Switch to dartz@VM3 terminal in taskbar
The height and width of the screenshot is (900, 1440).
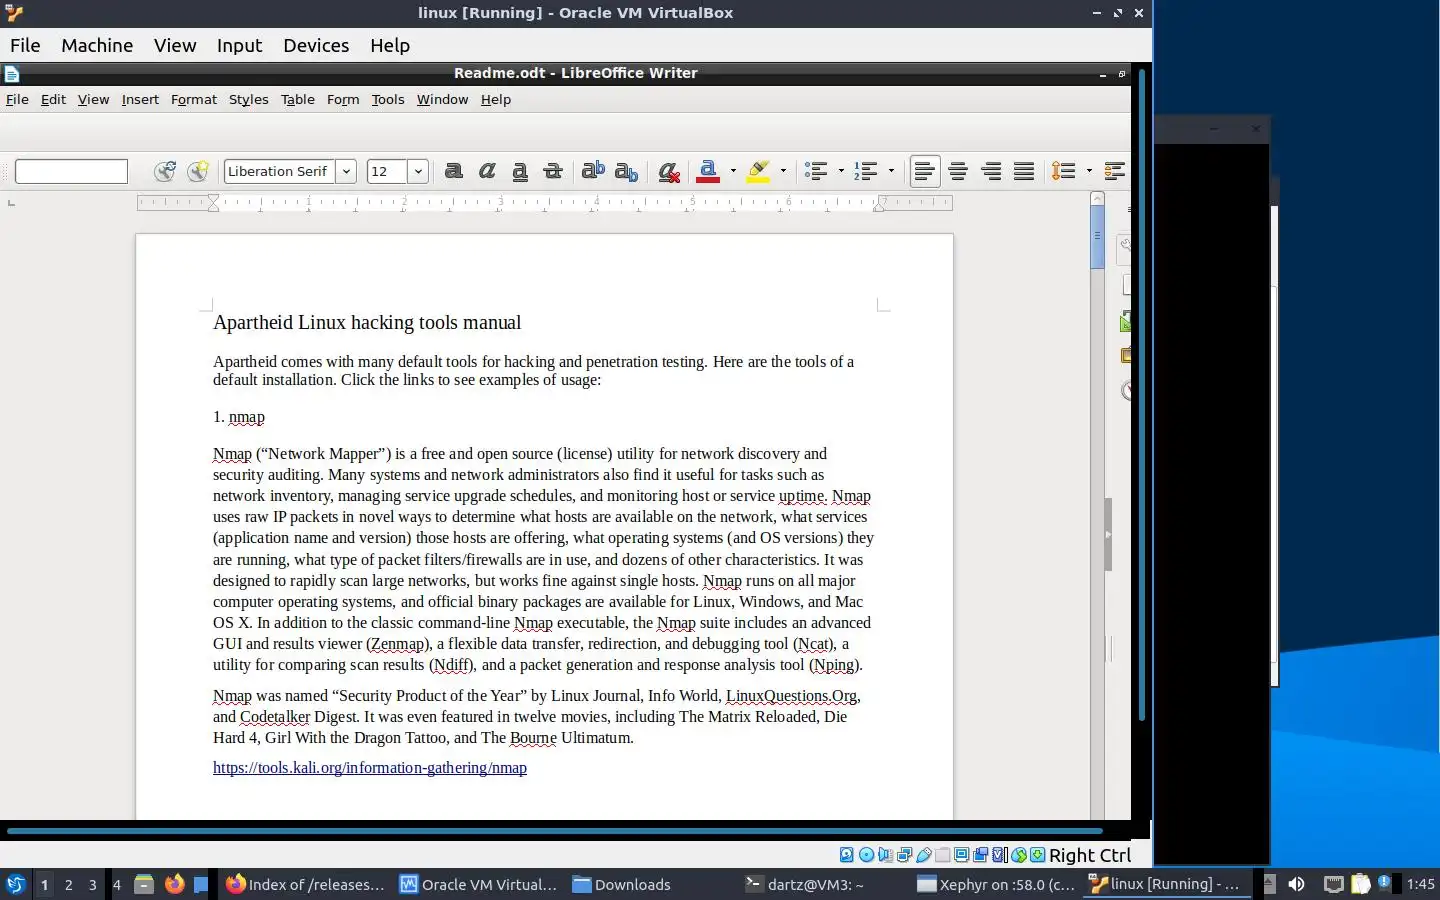click(805, 884)
